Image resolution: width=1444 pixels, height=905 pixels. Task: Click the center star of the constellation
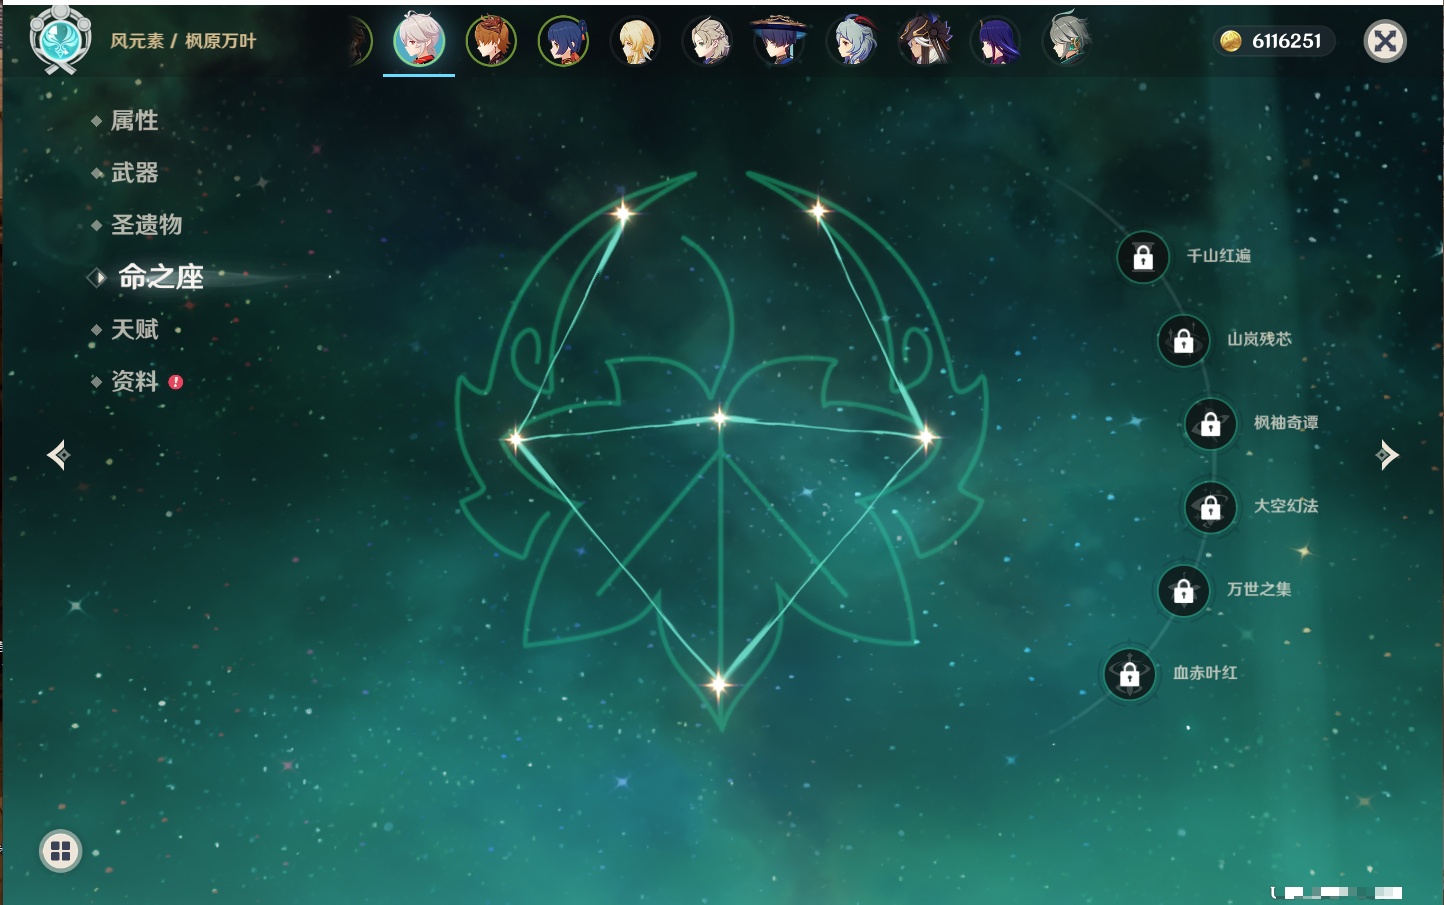(x=720, y=418)
